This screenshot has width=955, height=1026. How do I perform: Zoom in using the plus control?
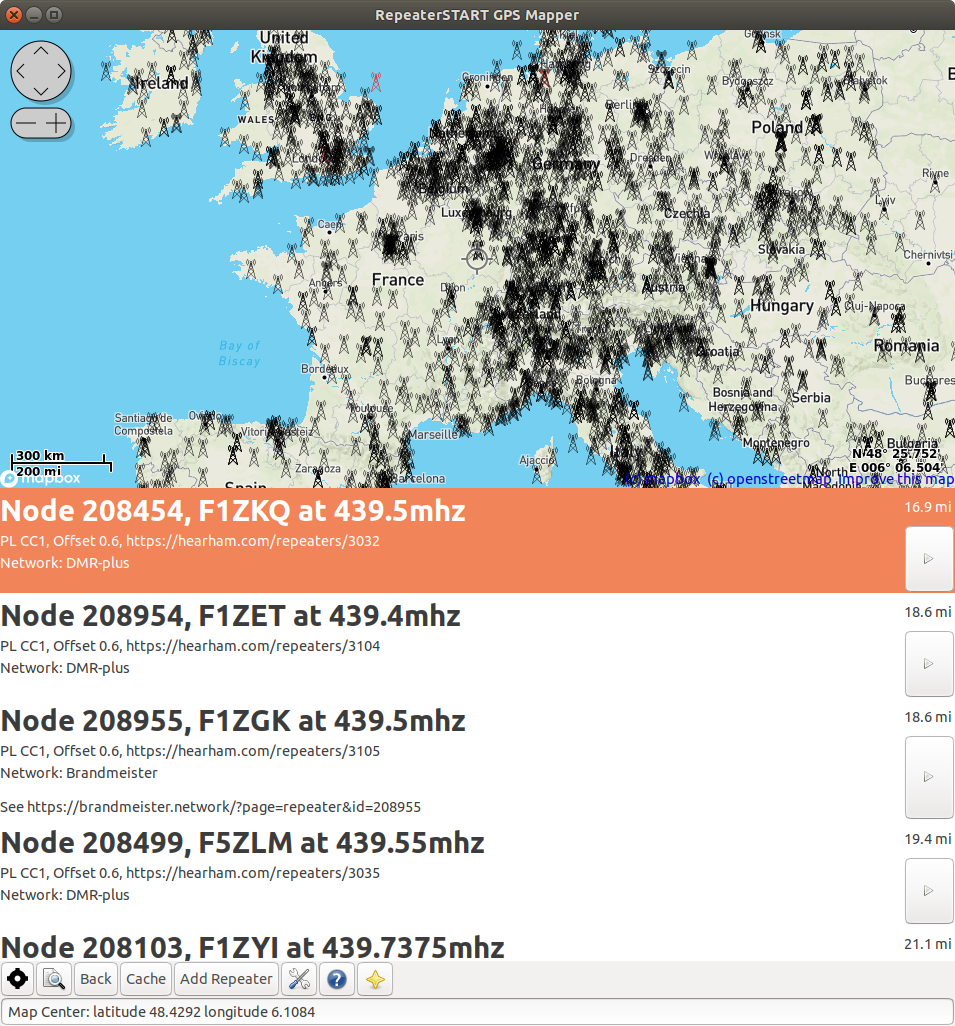click(x=57, y=123)
